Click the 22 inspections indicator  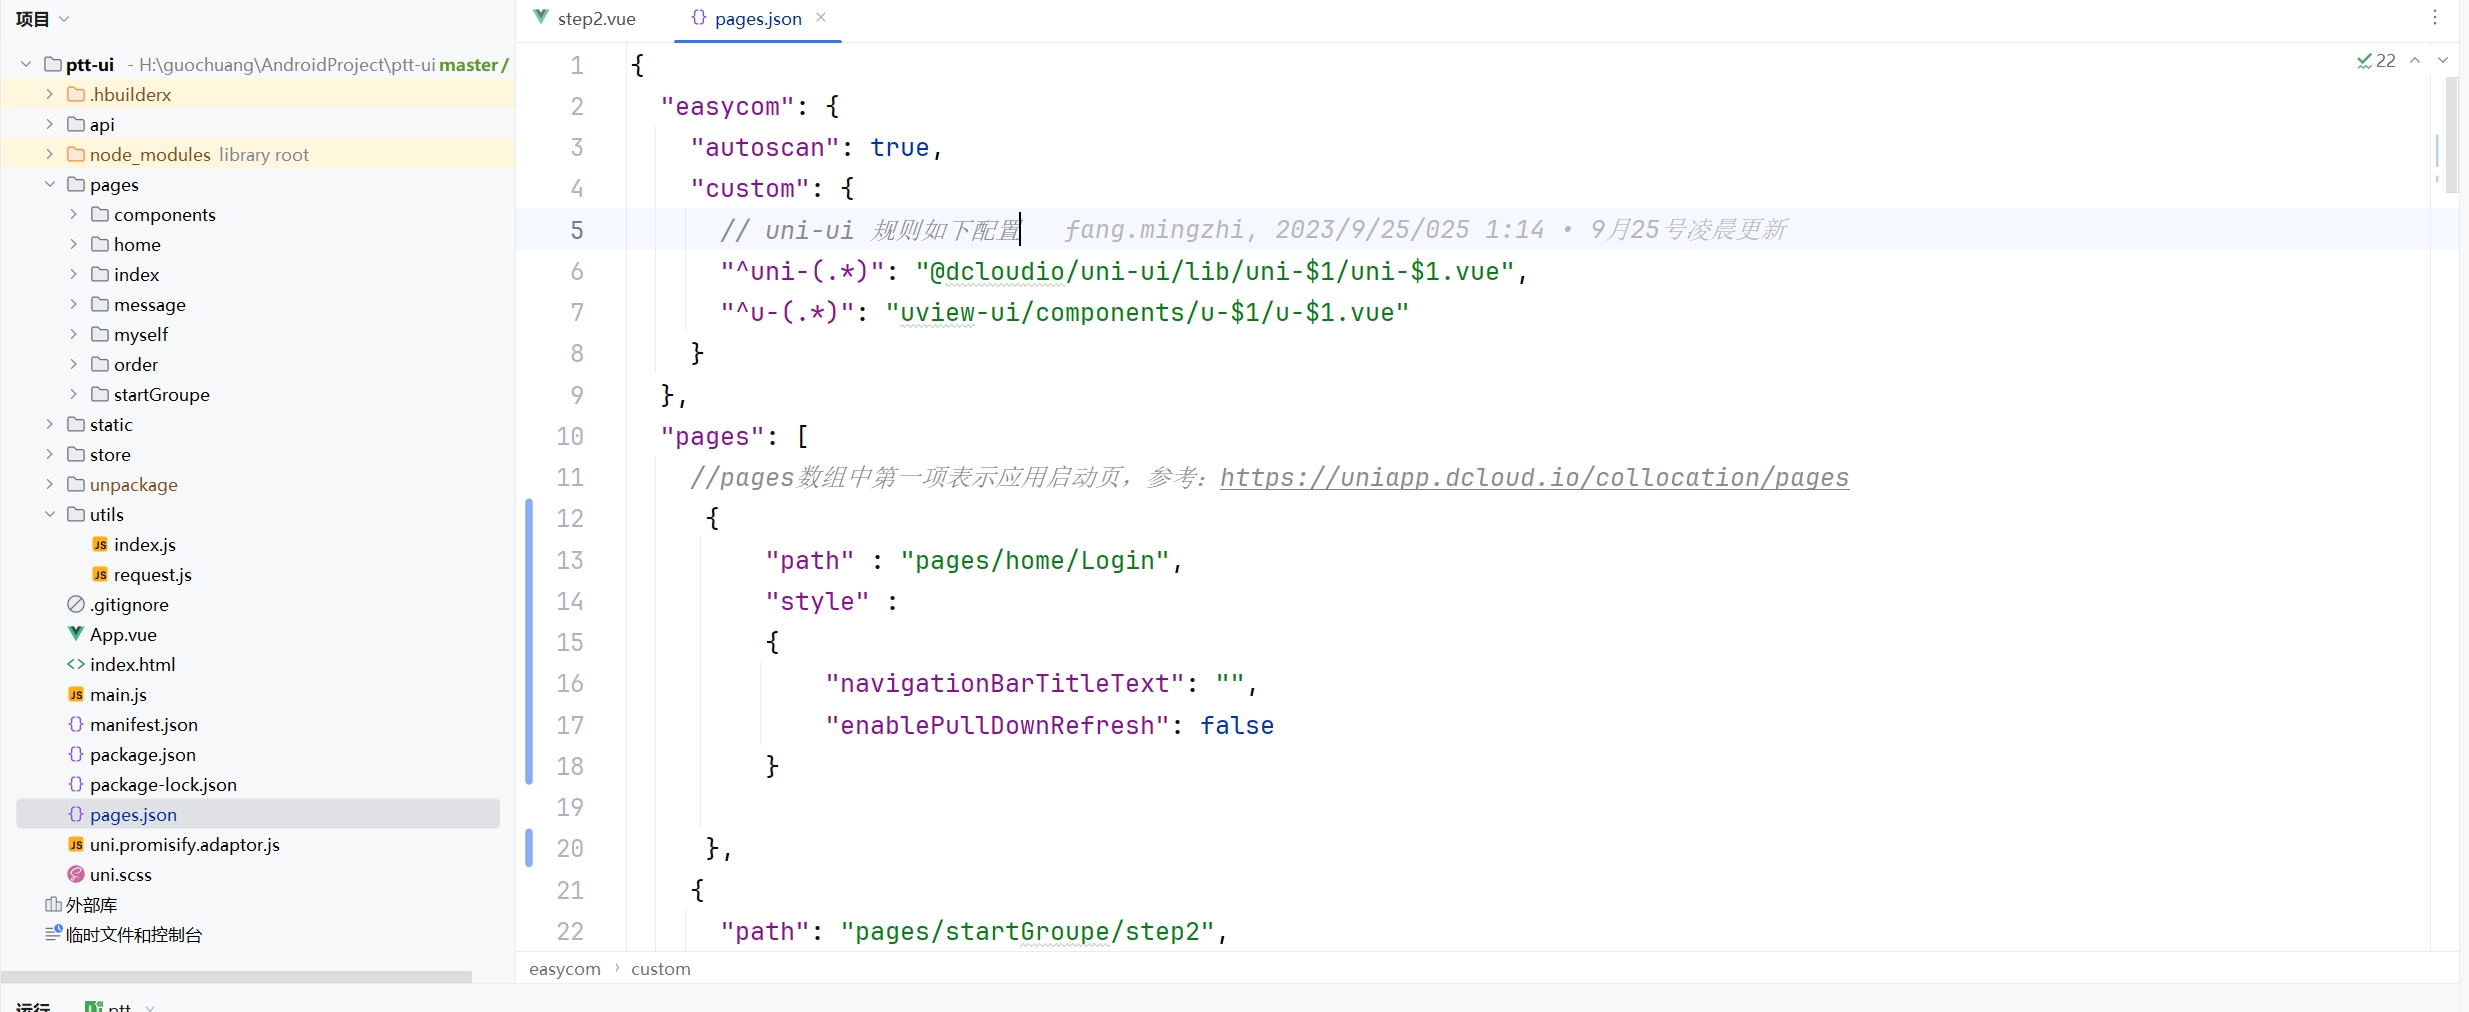2376,61
